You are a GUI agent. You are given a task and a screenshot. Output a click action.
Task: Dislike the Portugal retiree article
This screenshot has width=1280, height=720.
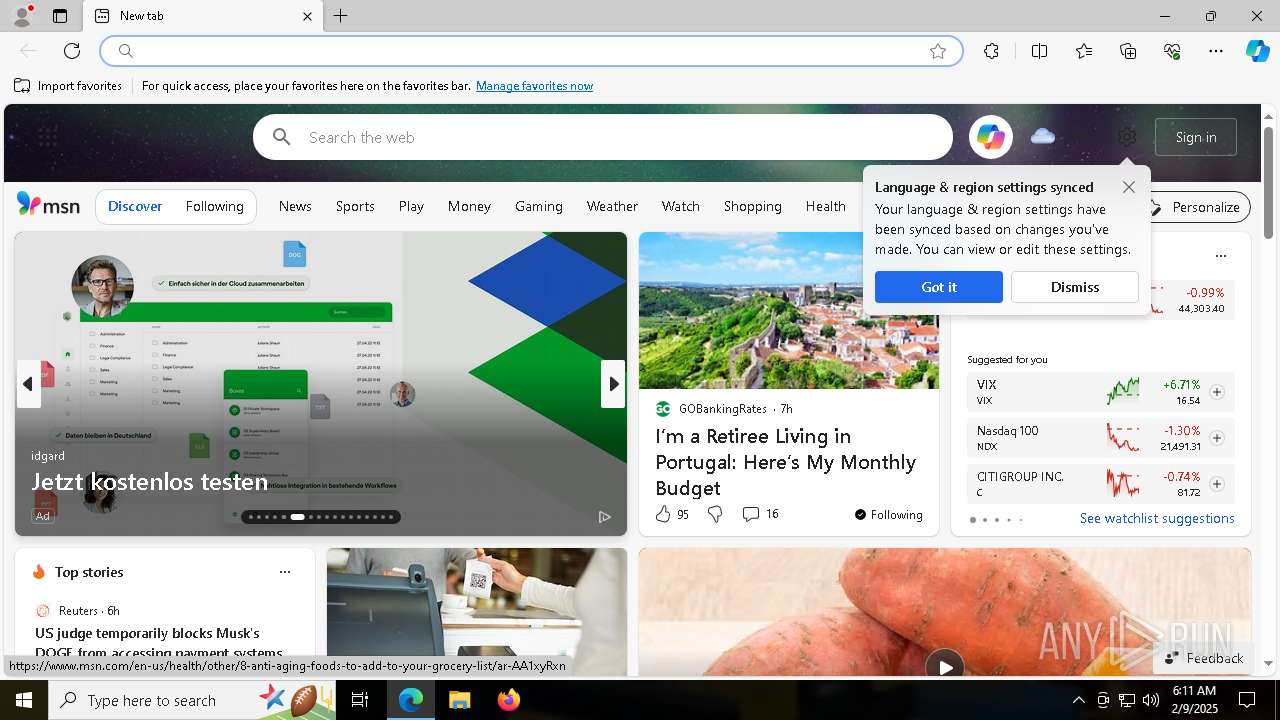click(x=715, y=514)
